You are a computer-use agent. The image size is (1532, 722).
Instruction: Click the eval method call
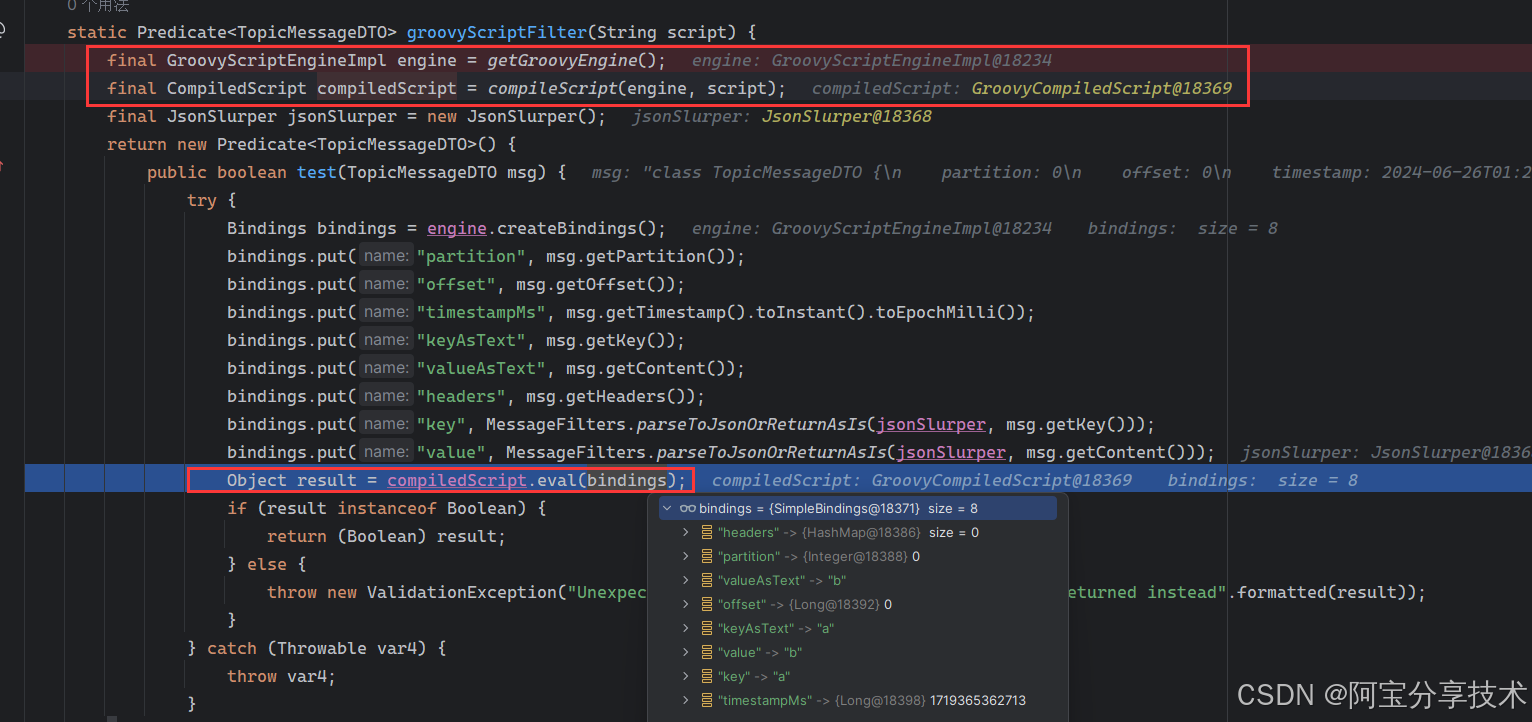[x=556, y=480]
